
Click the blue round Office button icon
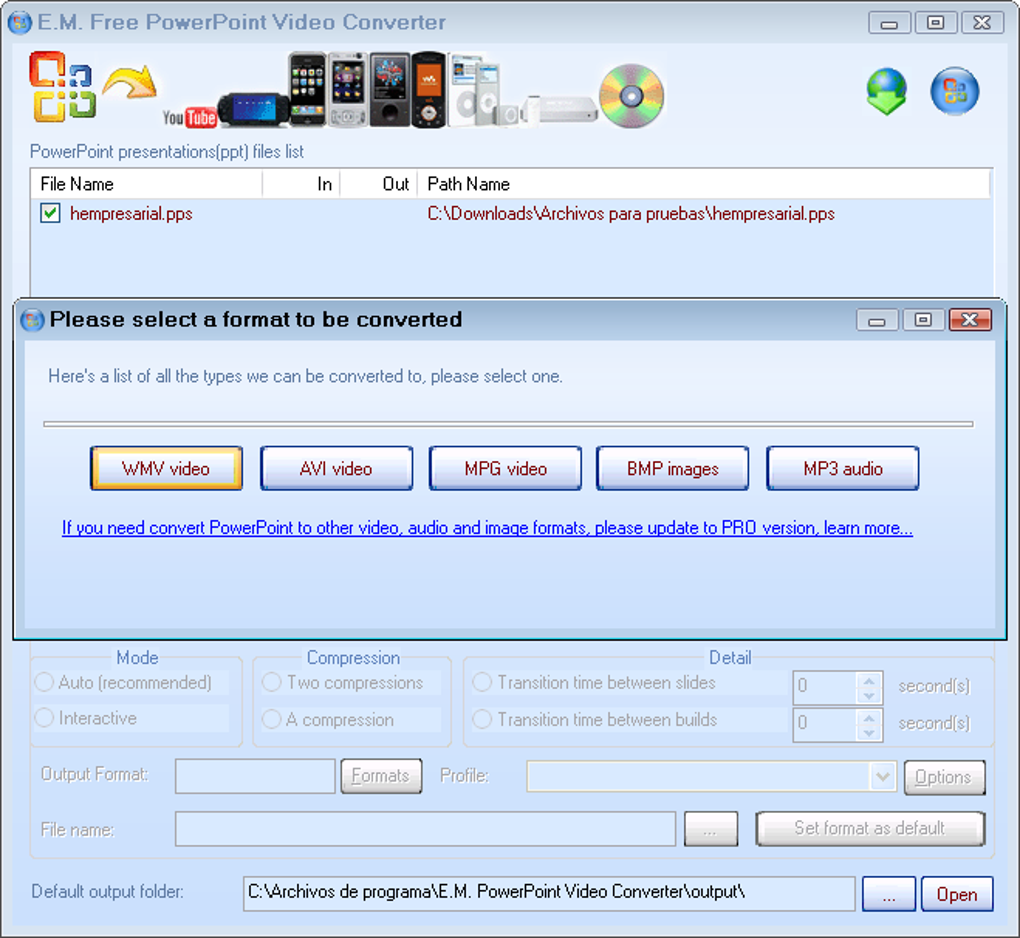[x=954, y=91]
